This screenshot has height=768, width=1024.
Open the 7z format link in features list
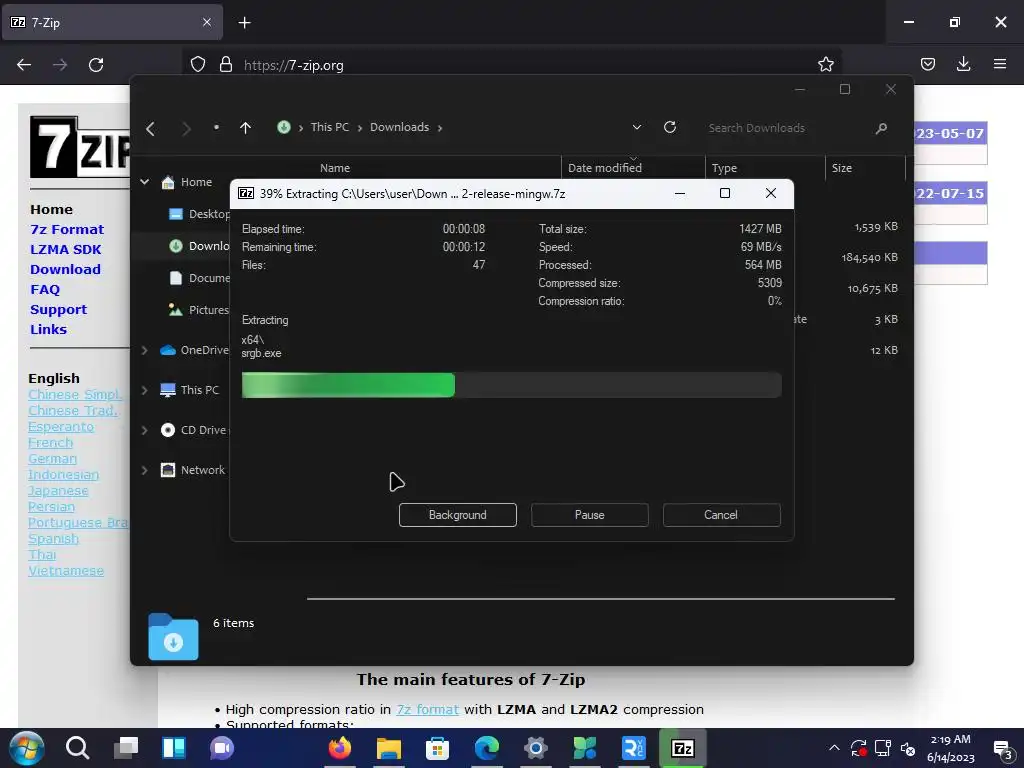[427, 709]
